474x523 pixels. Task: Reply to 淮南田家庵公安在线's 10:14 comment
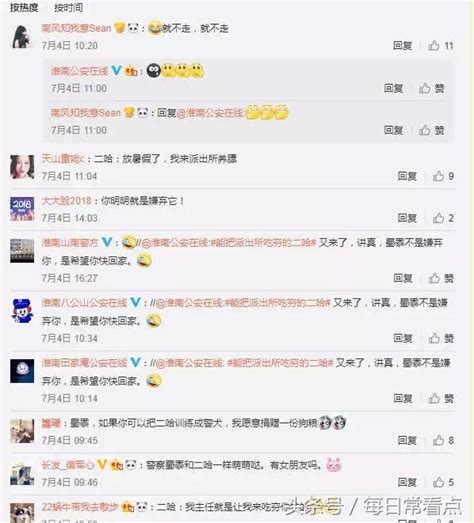[x=403, y=398]
